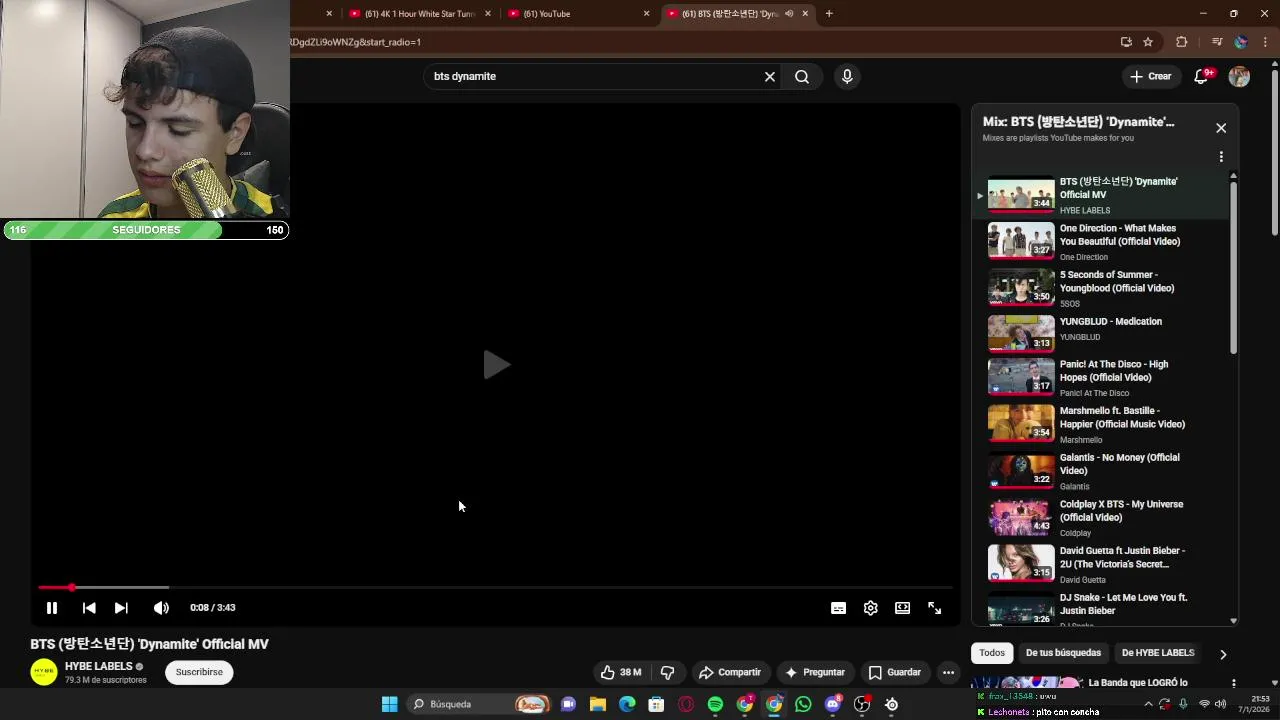Open the media control icon in toolbar
The width and height of the screenshot is (1280, 720).
point(1217,42)
